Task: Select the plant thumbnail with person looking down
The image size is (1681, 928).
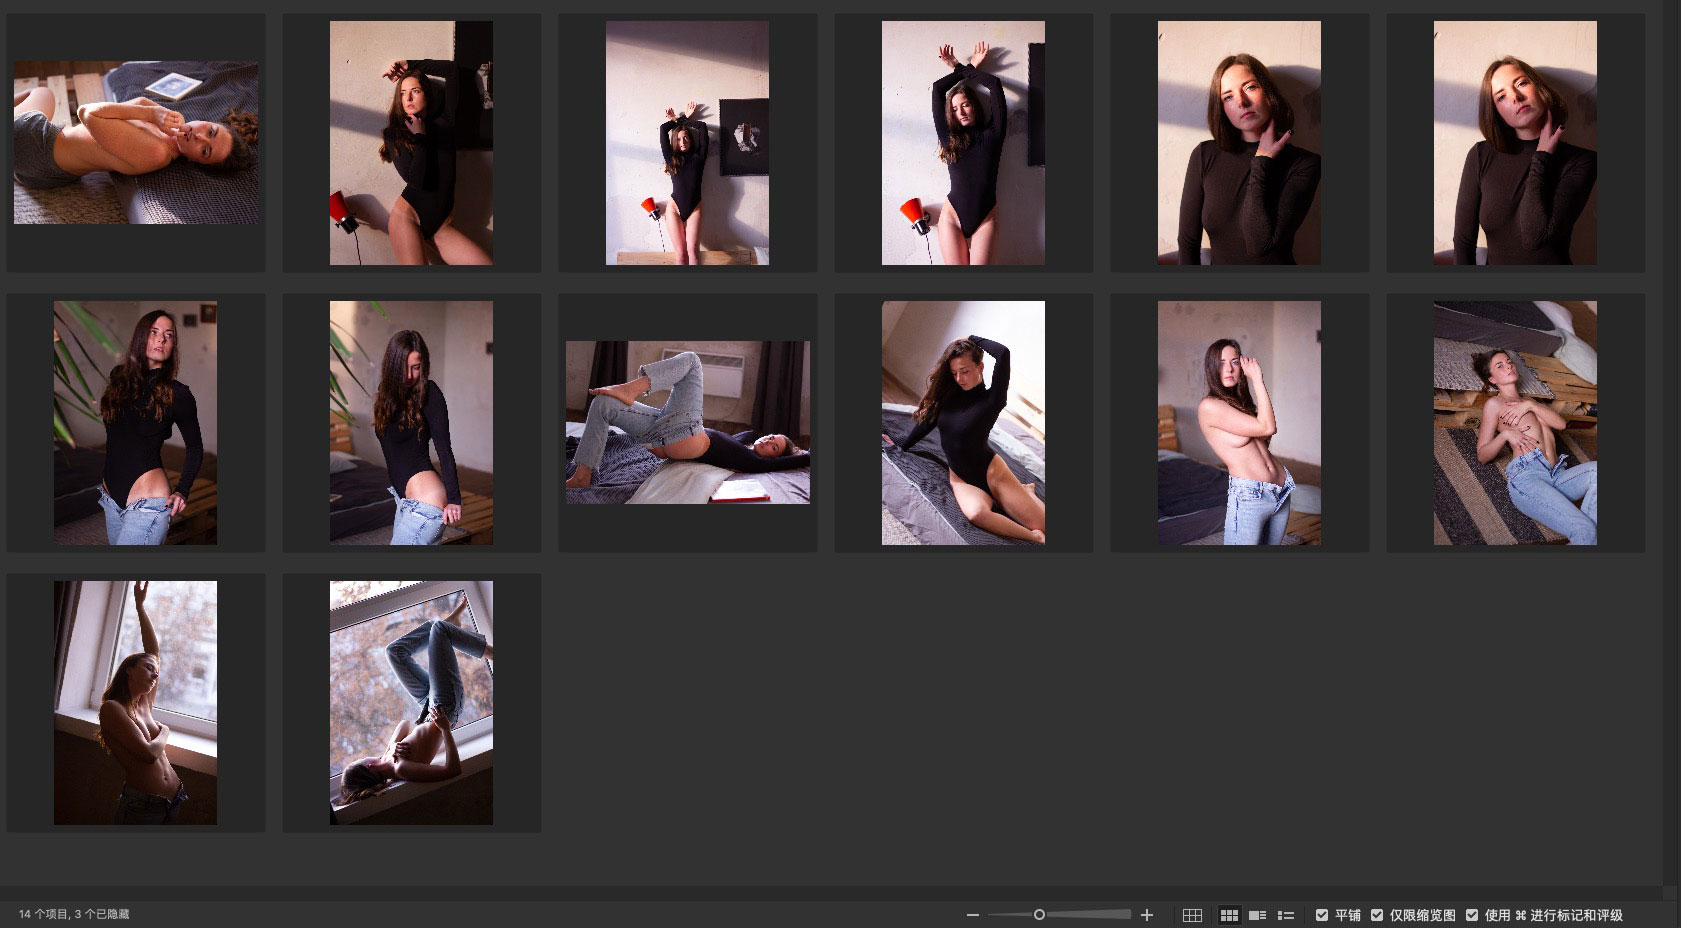Action: click(x=411, y=422)
